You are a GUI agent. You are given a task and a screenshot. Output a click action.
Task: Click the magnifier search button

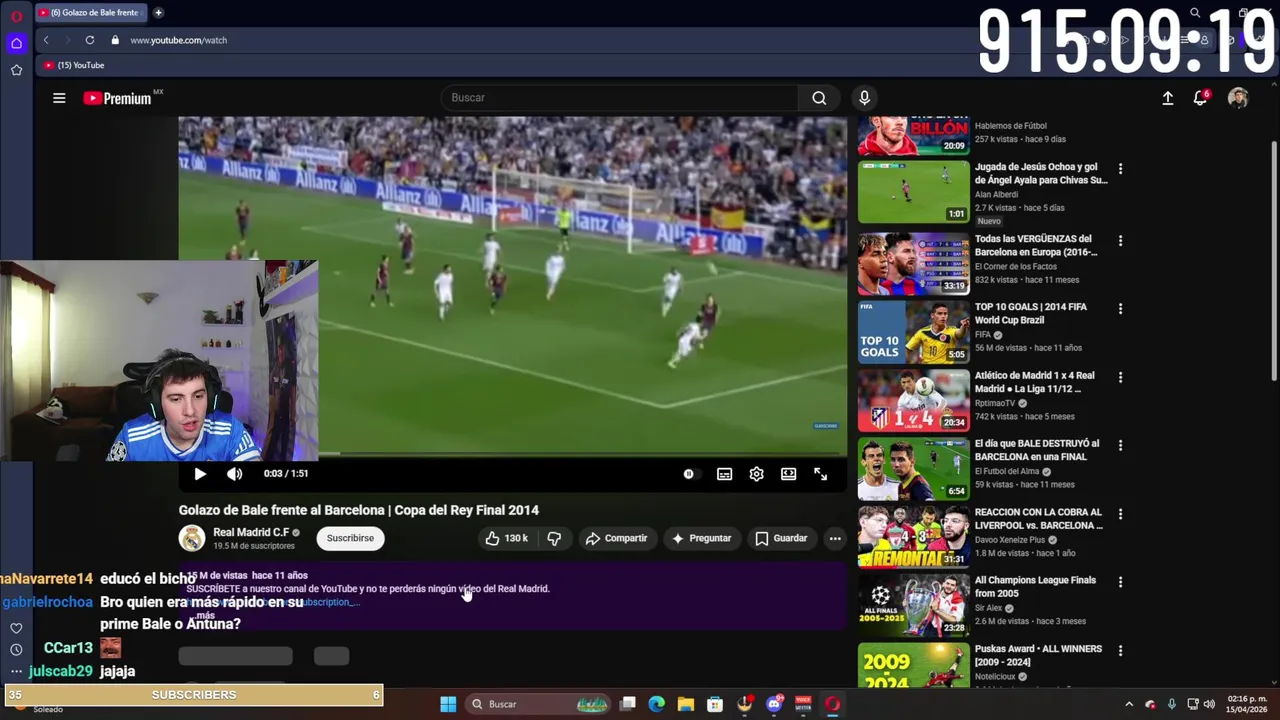click(819, 98)
